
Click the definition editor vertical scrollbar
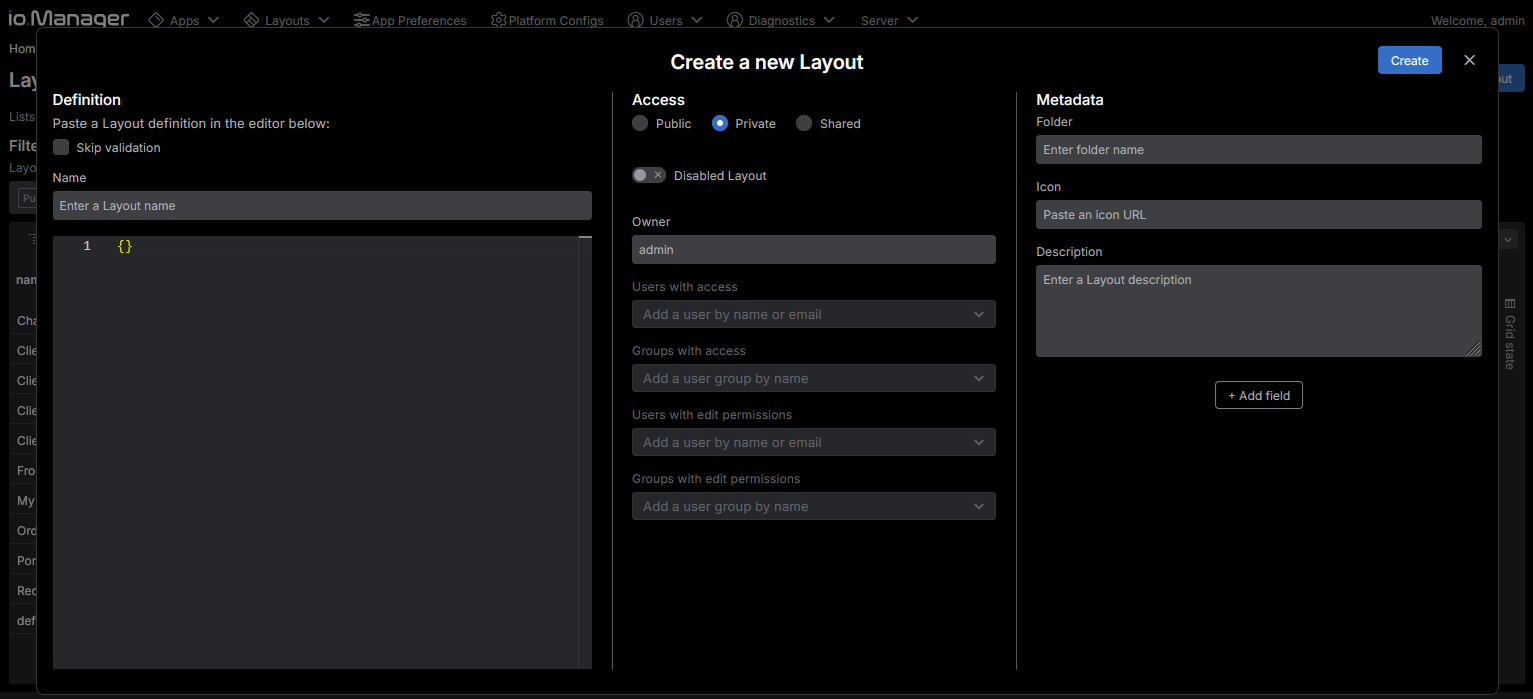[585, 452]
